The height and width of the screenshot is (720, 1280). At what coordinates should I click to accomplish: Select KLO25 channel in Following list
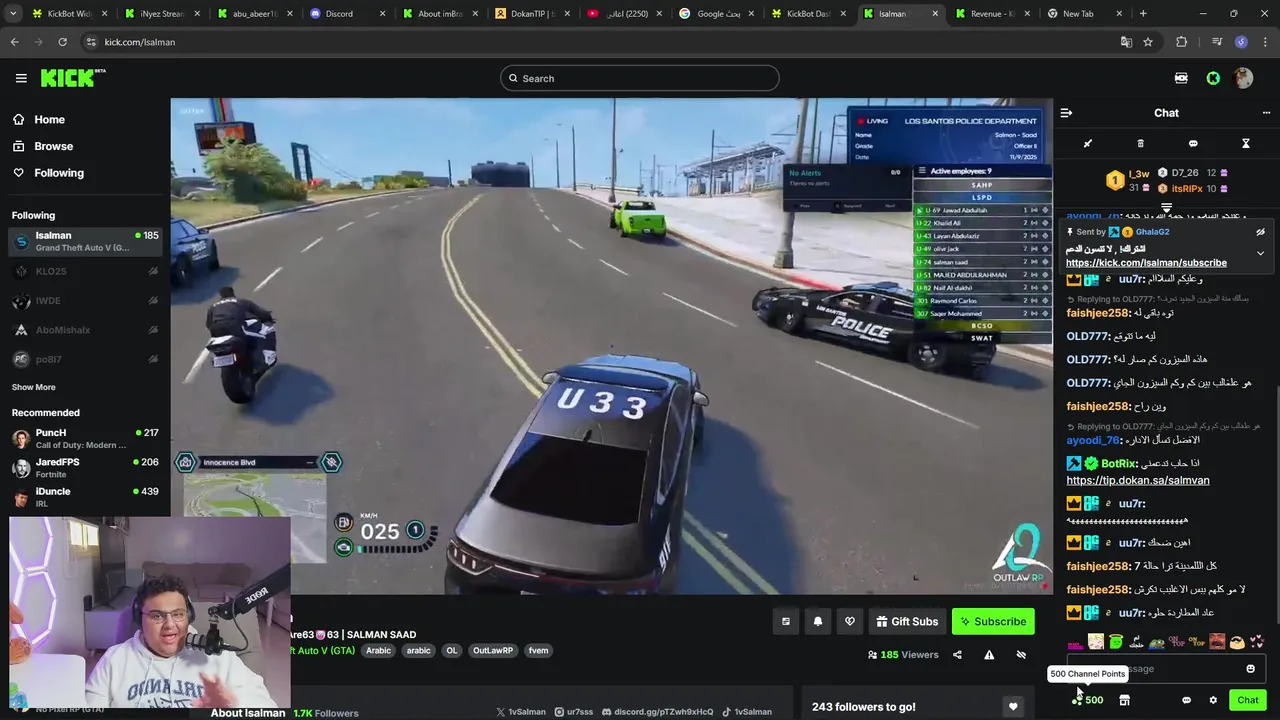point(85,271)
